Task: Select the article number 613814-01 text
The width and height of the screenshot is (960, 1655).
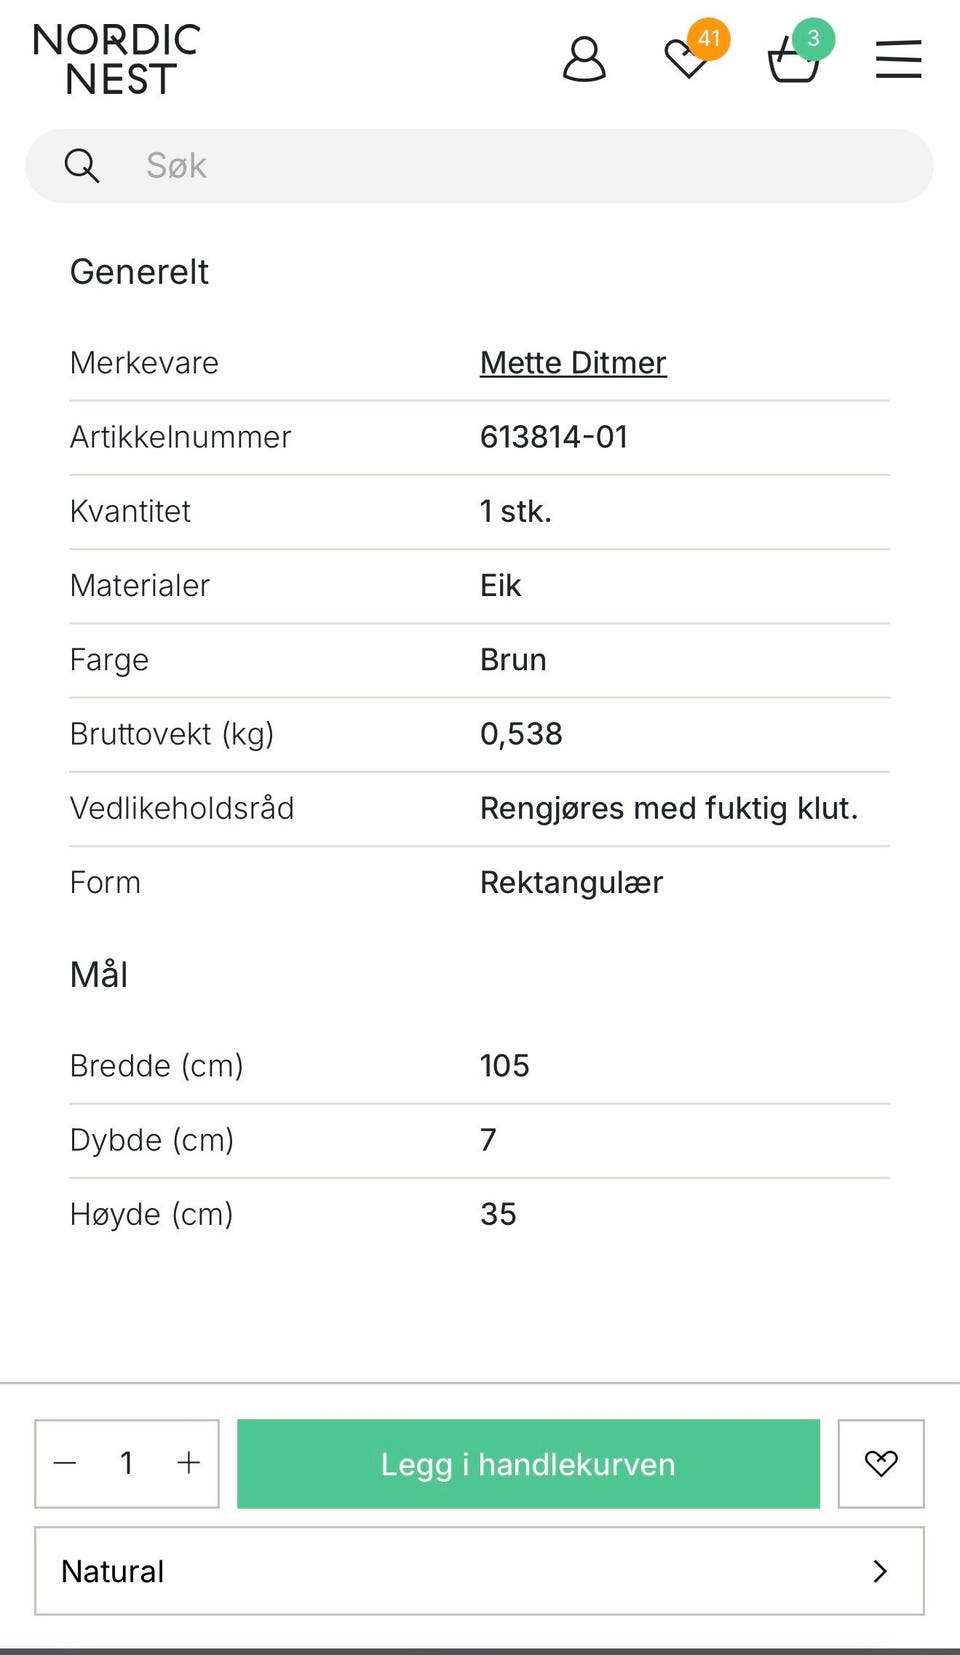Action: (x=554, y=437)
